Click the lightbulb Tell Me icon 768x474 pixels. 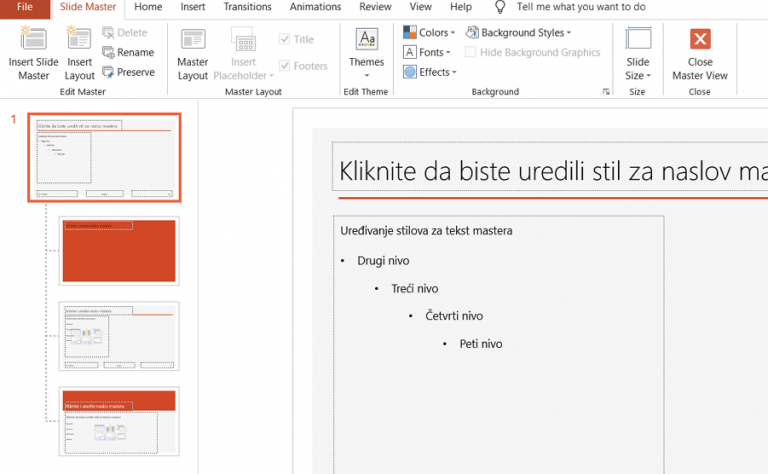(500, 7)
